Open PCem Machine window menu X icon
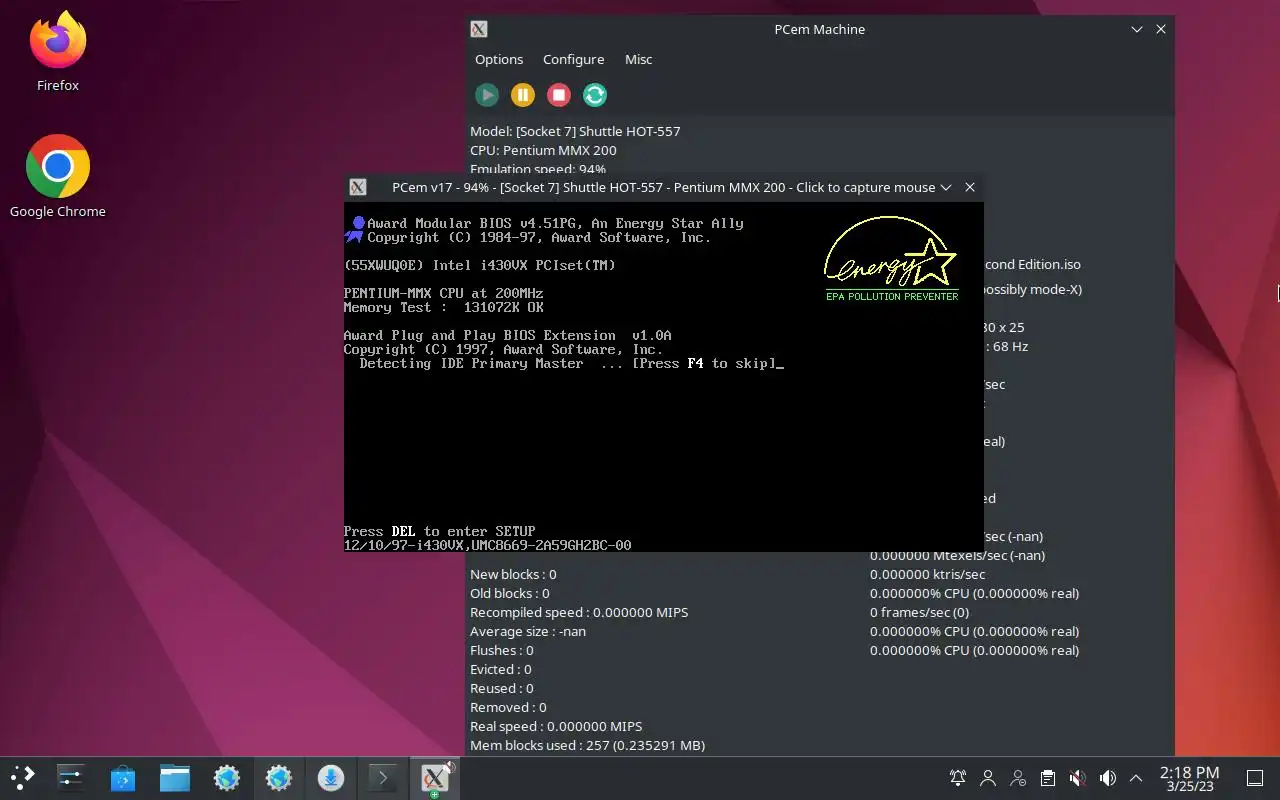This screenshot has height=800, width=1280. pos(479,30)
